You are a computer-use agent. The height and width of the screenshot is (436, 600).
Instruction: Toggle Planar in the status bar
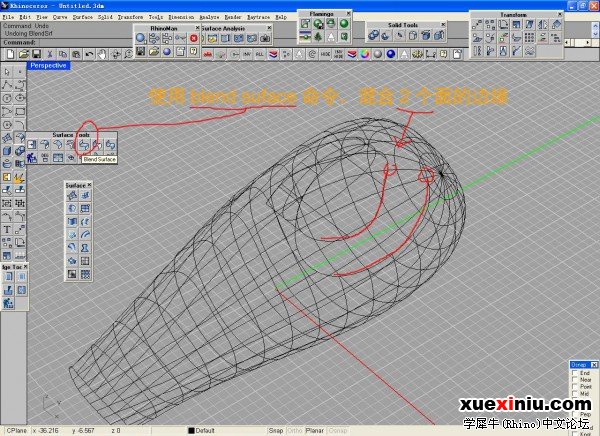click(x=315, y=431)
